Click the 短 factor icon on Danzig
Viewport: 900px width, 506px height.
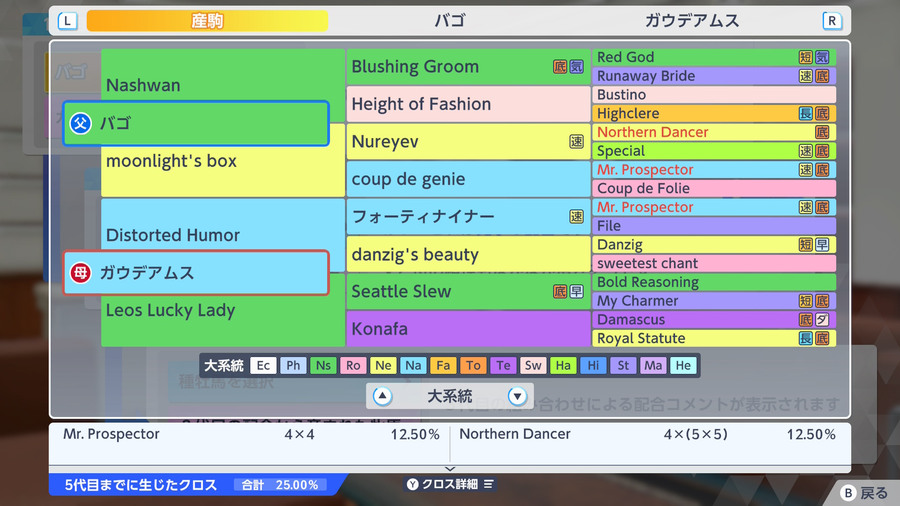[x=806, y=244]
